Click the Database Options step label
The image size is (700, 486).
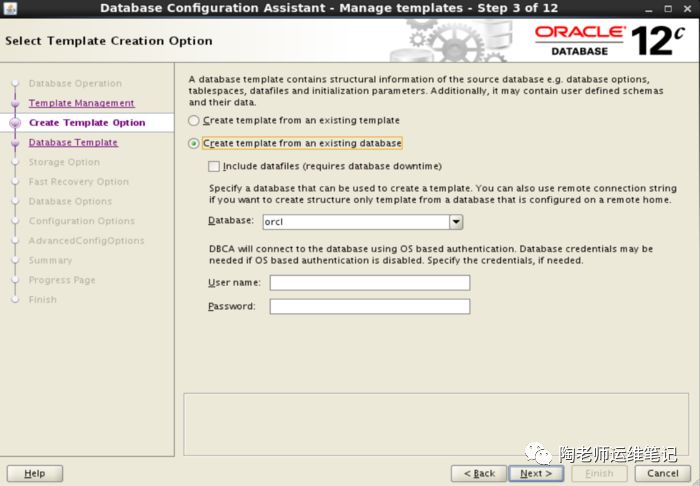click(x=70, y=201)
